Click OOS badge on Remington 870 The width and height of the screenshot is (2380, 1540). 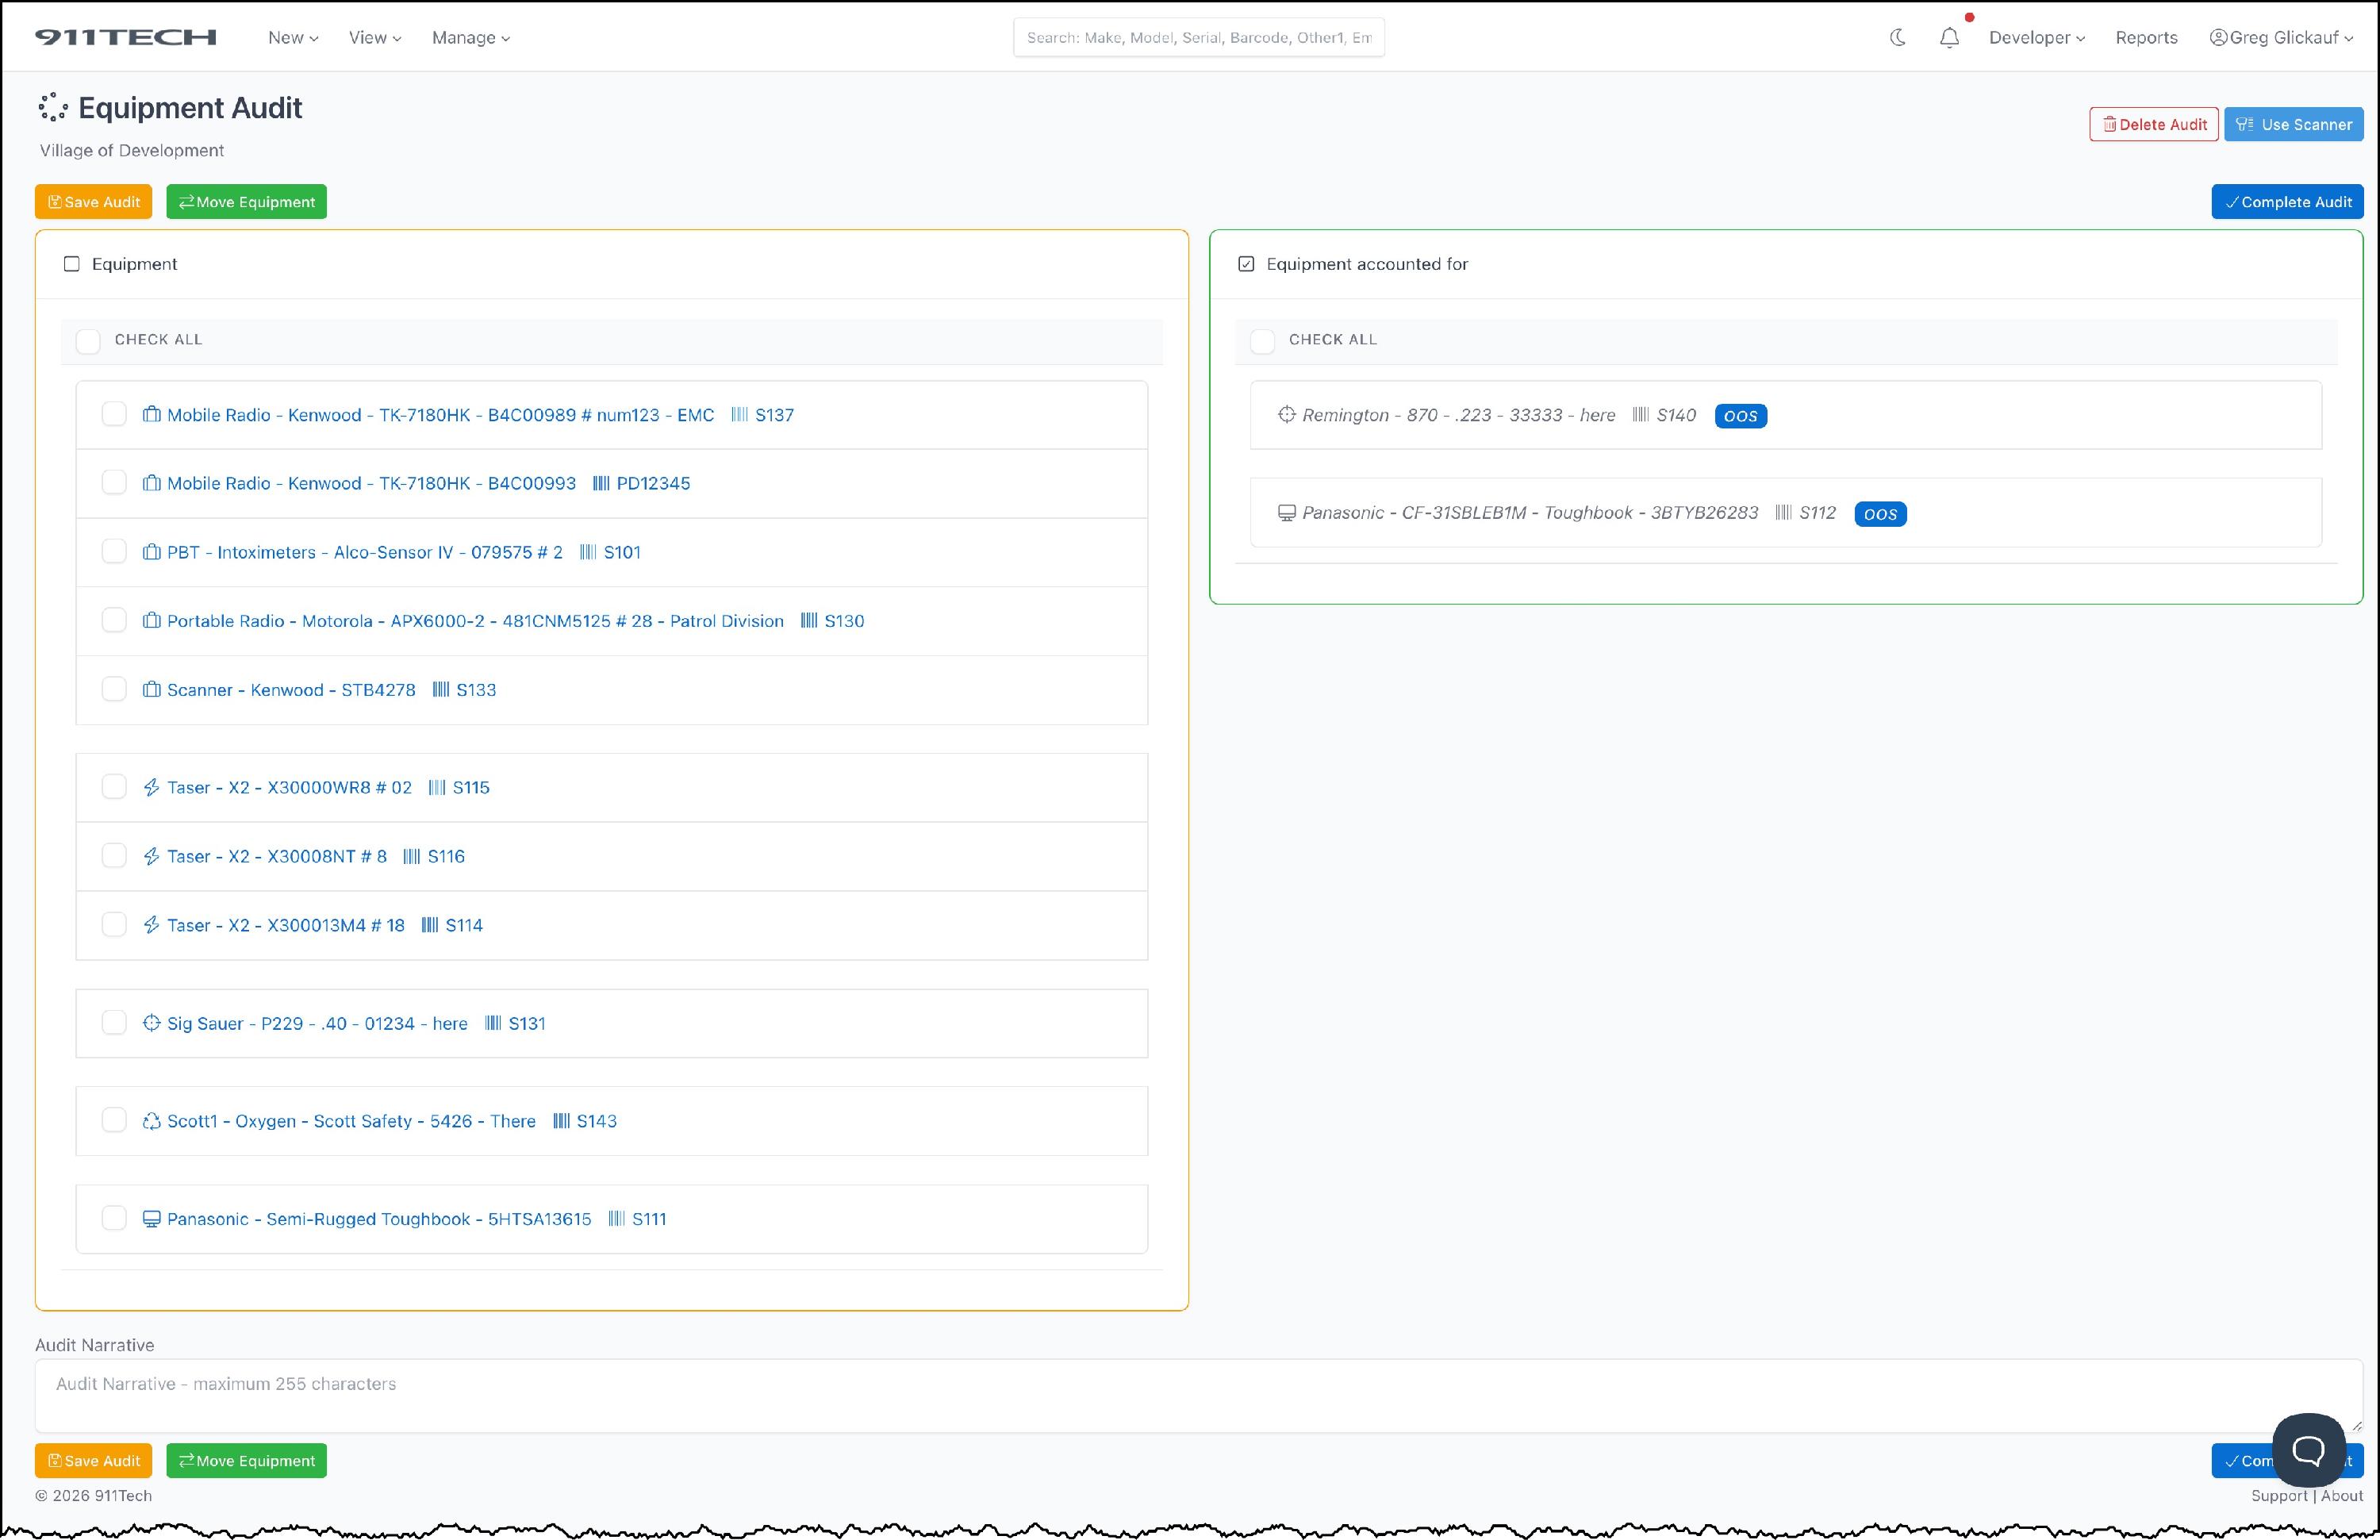tap(1740, 416)
